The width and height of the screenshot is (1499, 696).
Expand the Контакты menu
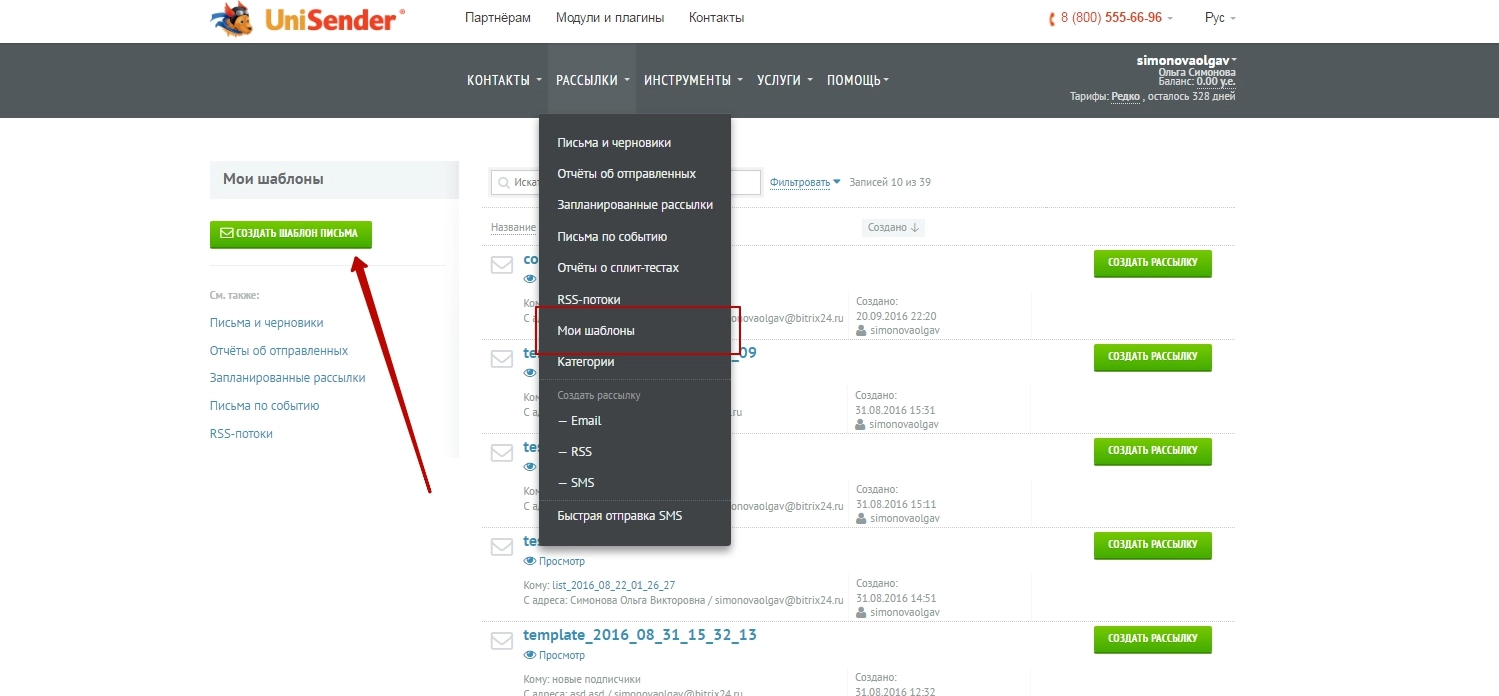point(504,80)
